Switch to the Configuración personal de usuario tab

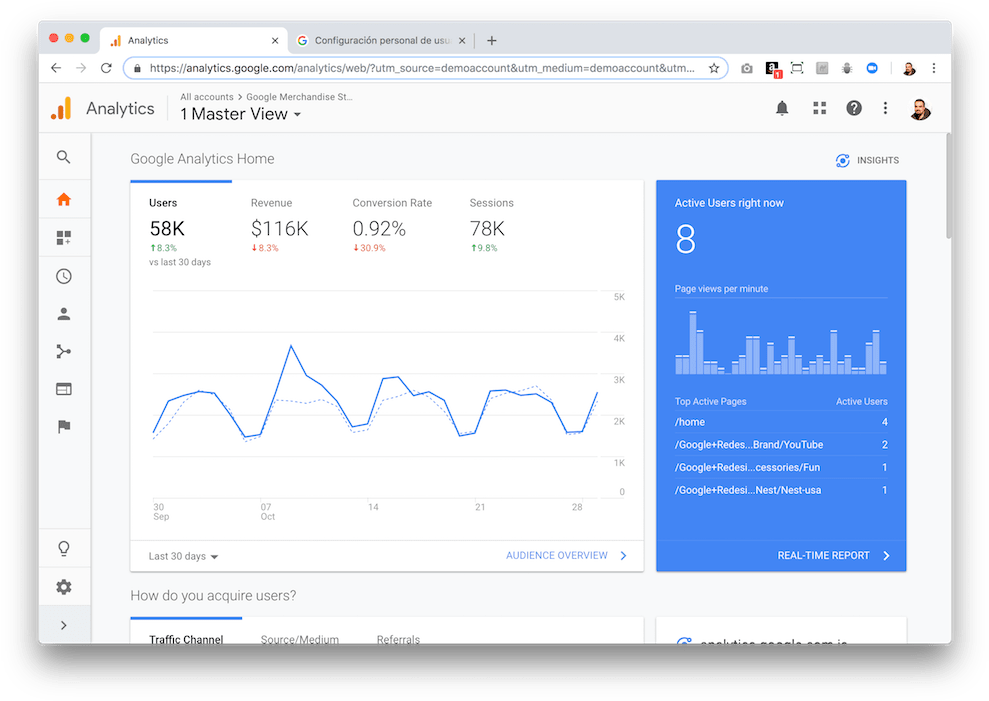pos(382,40)
